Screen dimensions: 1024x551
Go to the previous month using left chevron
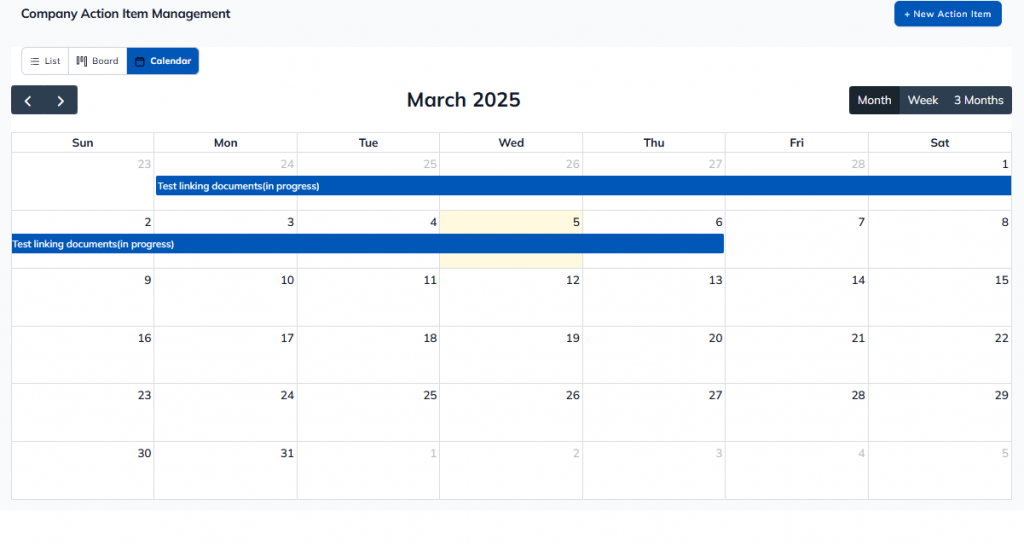[28, 100]
